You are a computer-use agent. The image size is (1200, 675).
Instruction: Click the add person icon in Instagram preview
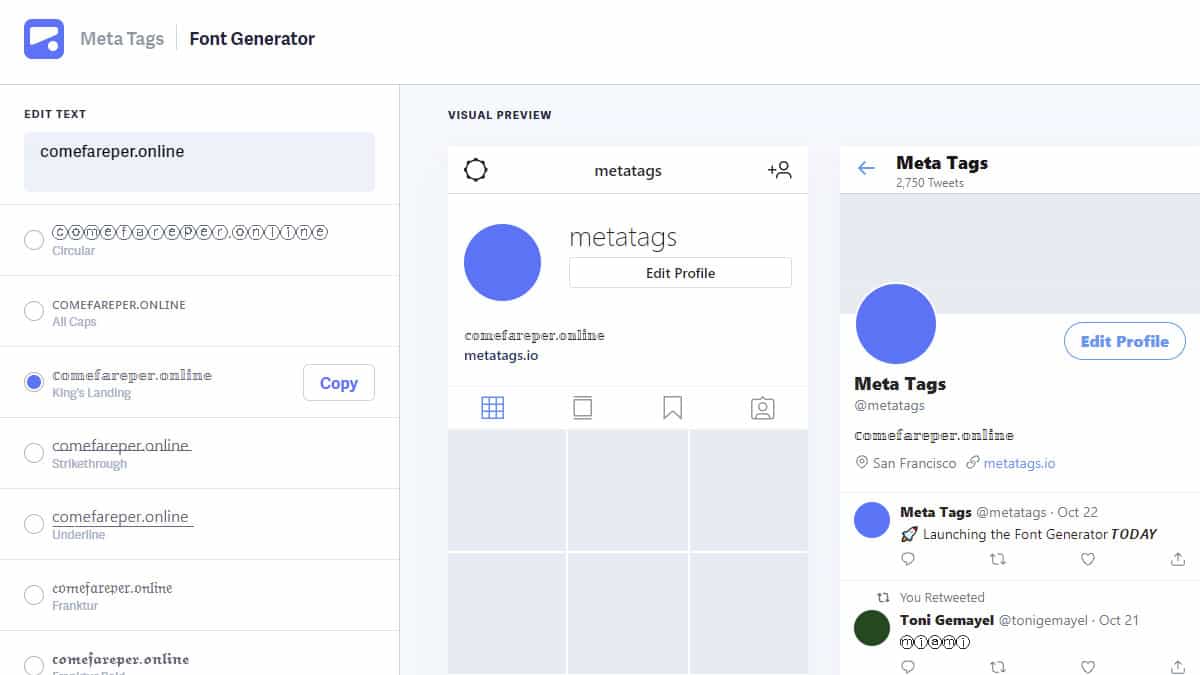pyautogui.click(x=779, y=170)
